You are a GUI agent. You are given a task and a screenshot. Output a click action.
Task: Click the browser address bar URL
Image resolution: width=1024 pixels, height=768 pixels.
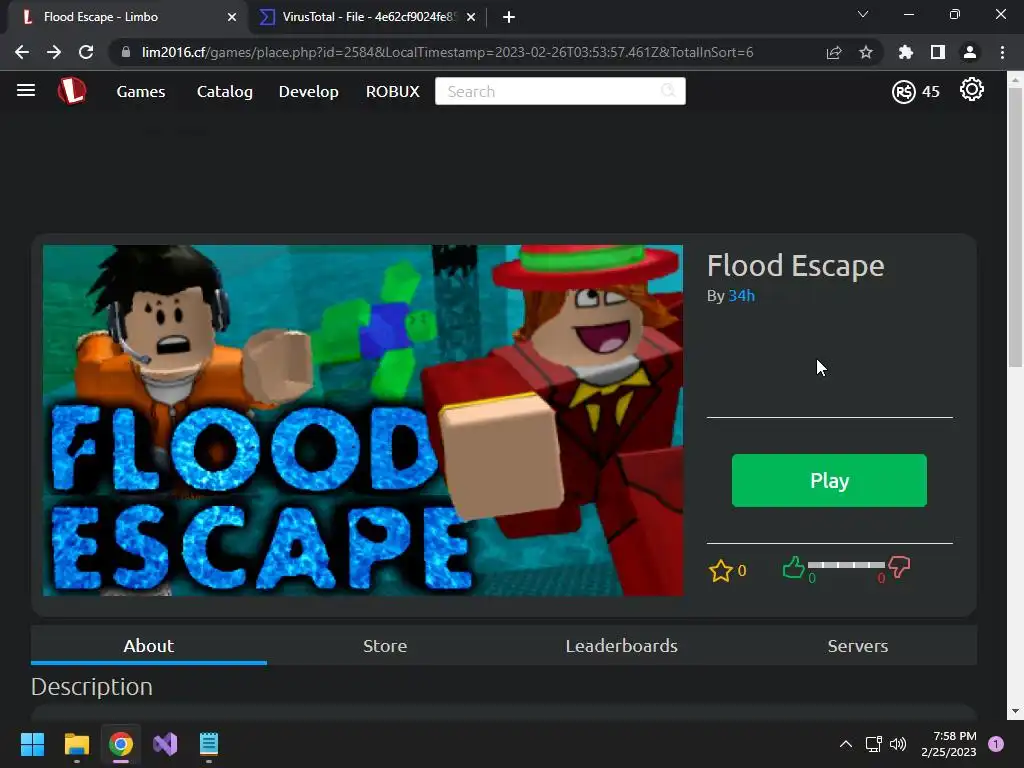click(x=447, y=52)
